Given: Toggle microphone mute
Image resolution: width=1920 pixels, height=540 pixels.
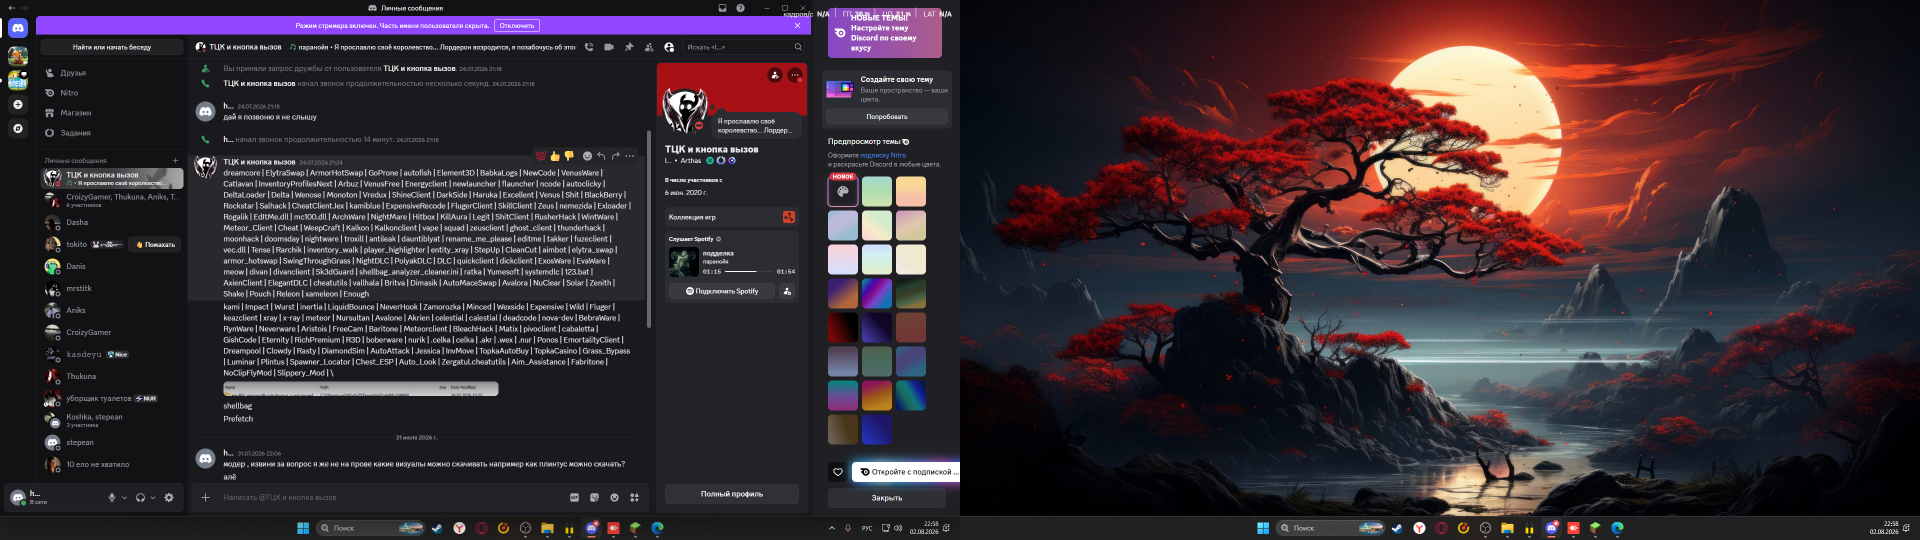Looking at the screenshot, I should click(112, 497).
